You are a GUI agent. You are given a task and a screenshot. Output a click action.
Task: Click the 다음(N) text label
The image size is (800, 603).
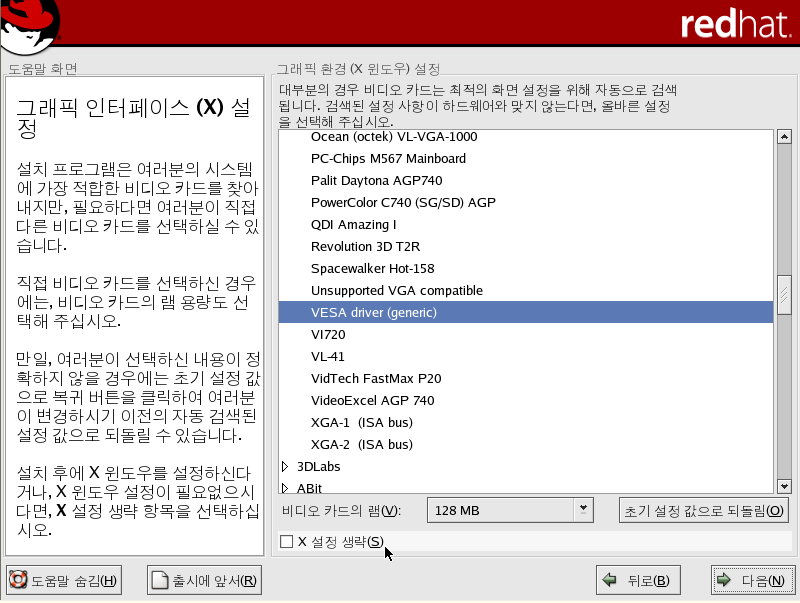(763, 580)
